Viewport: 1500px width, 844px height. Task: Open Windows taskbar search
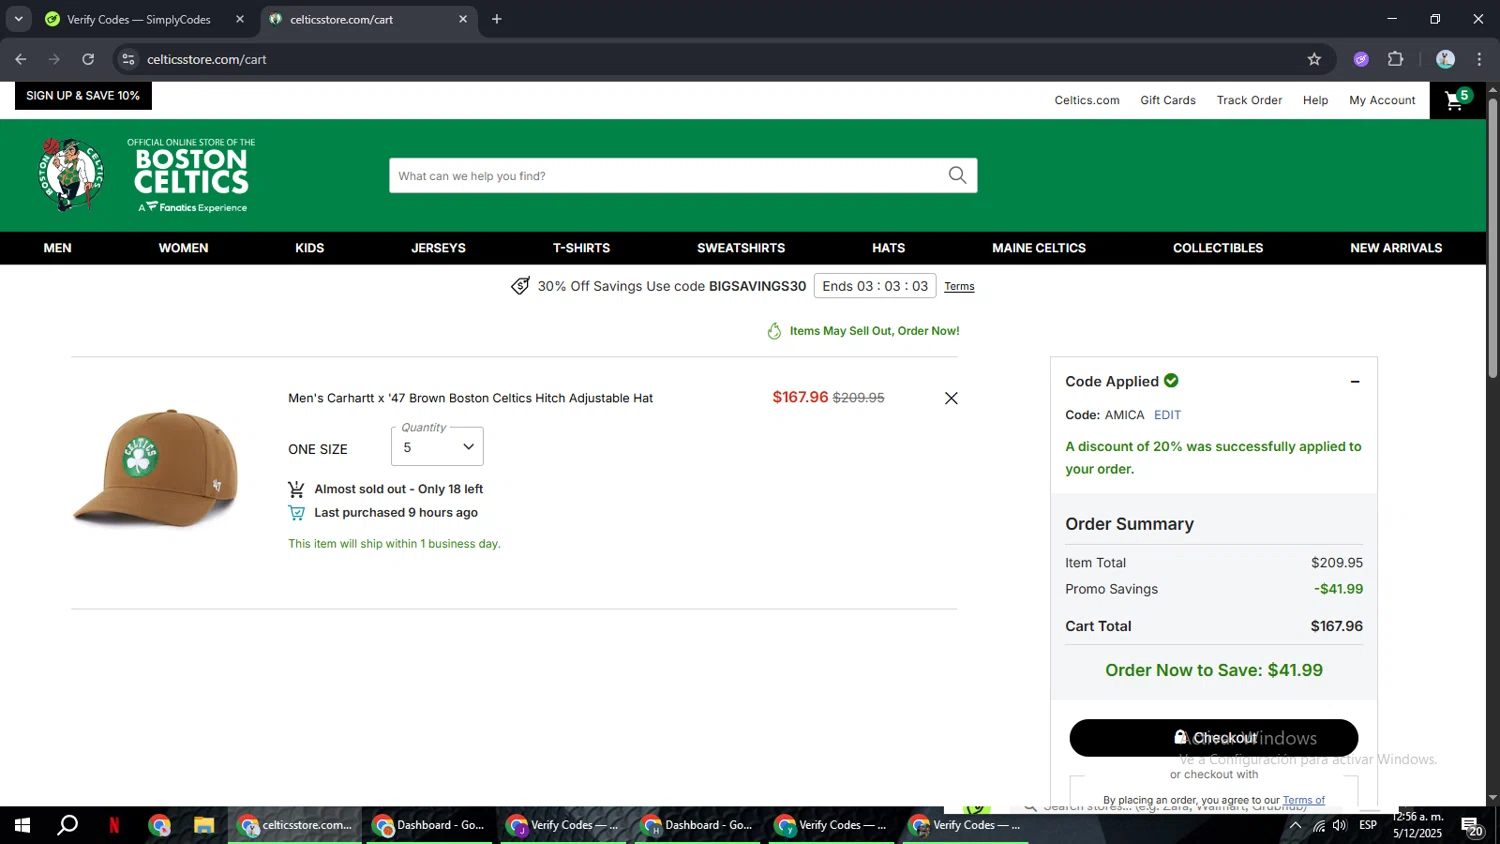coord(67,825)
